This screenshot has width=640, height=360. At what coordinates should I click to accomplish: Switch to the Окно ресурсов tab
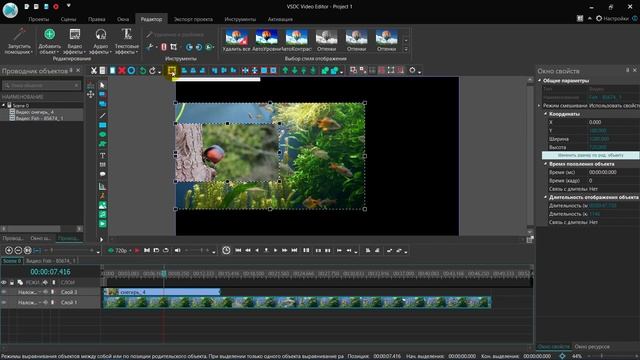pyautogui.click(x=592, y=347)
